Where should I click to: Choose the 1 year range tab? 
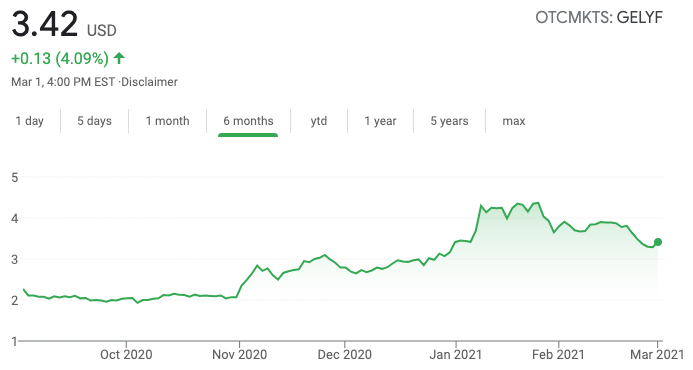[x=380, y=121]
